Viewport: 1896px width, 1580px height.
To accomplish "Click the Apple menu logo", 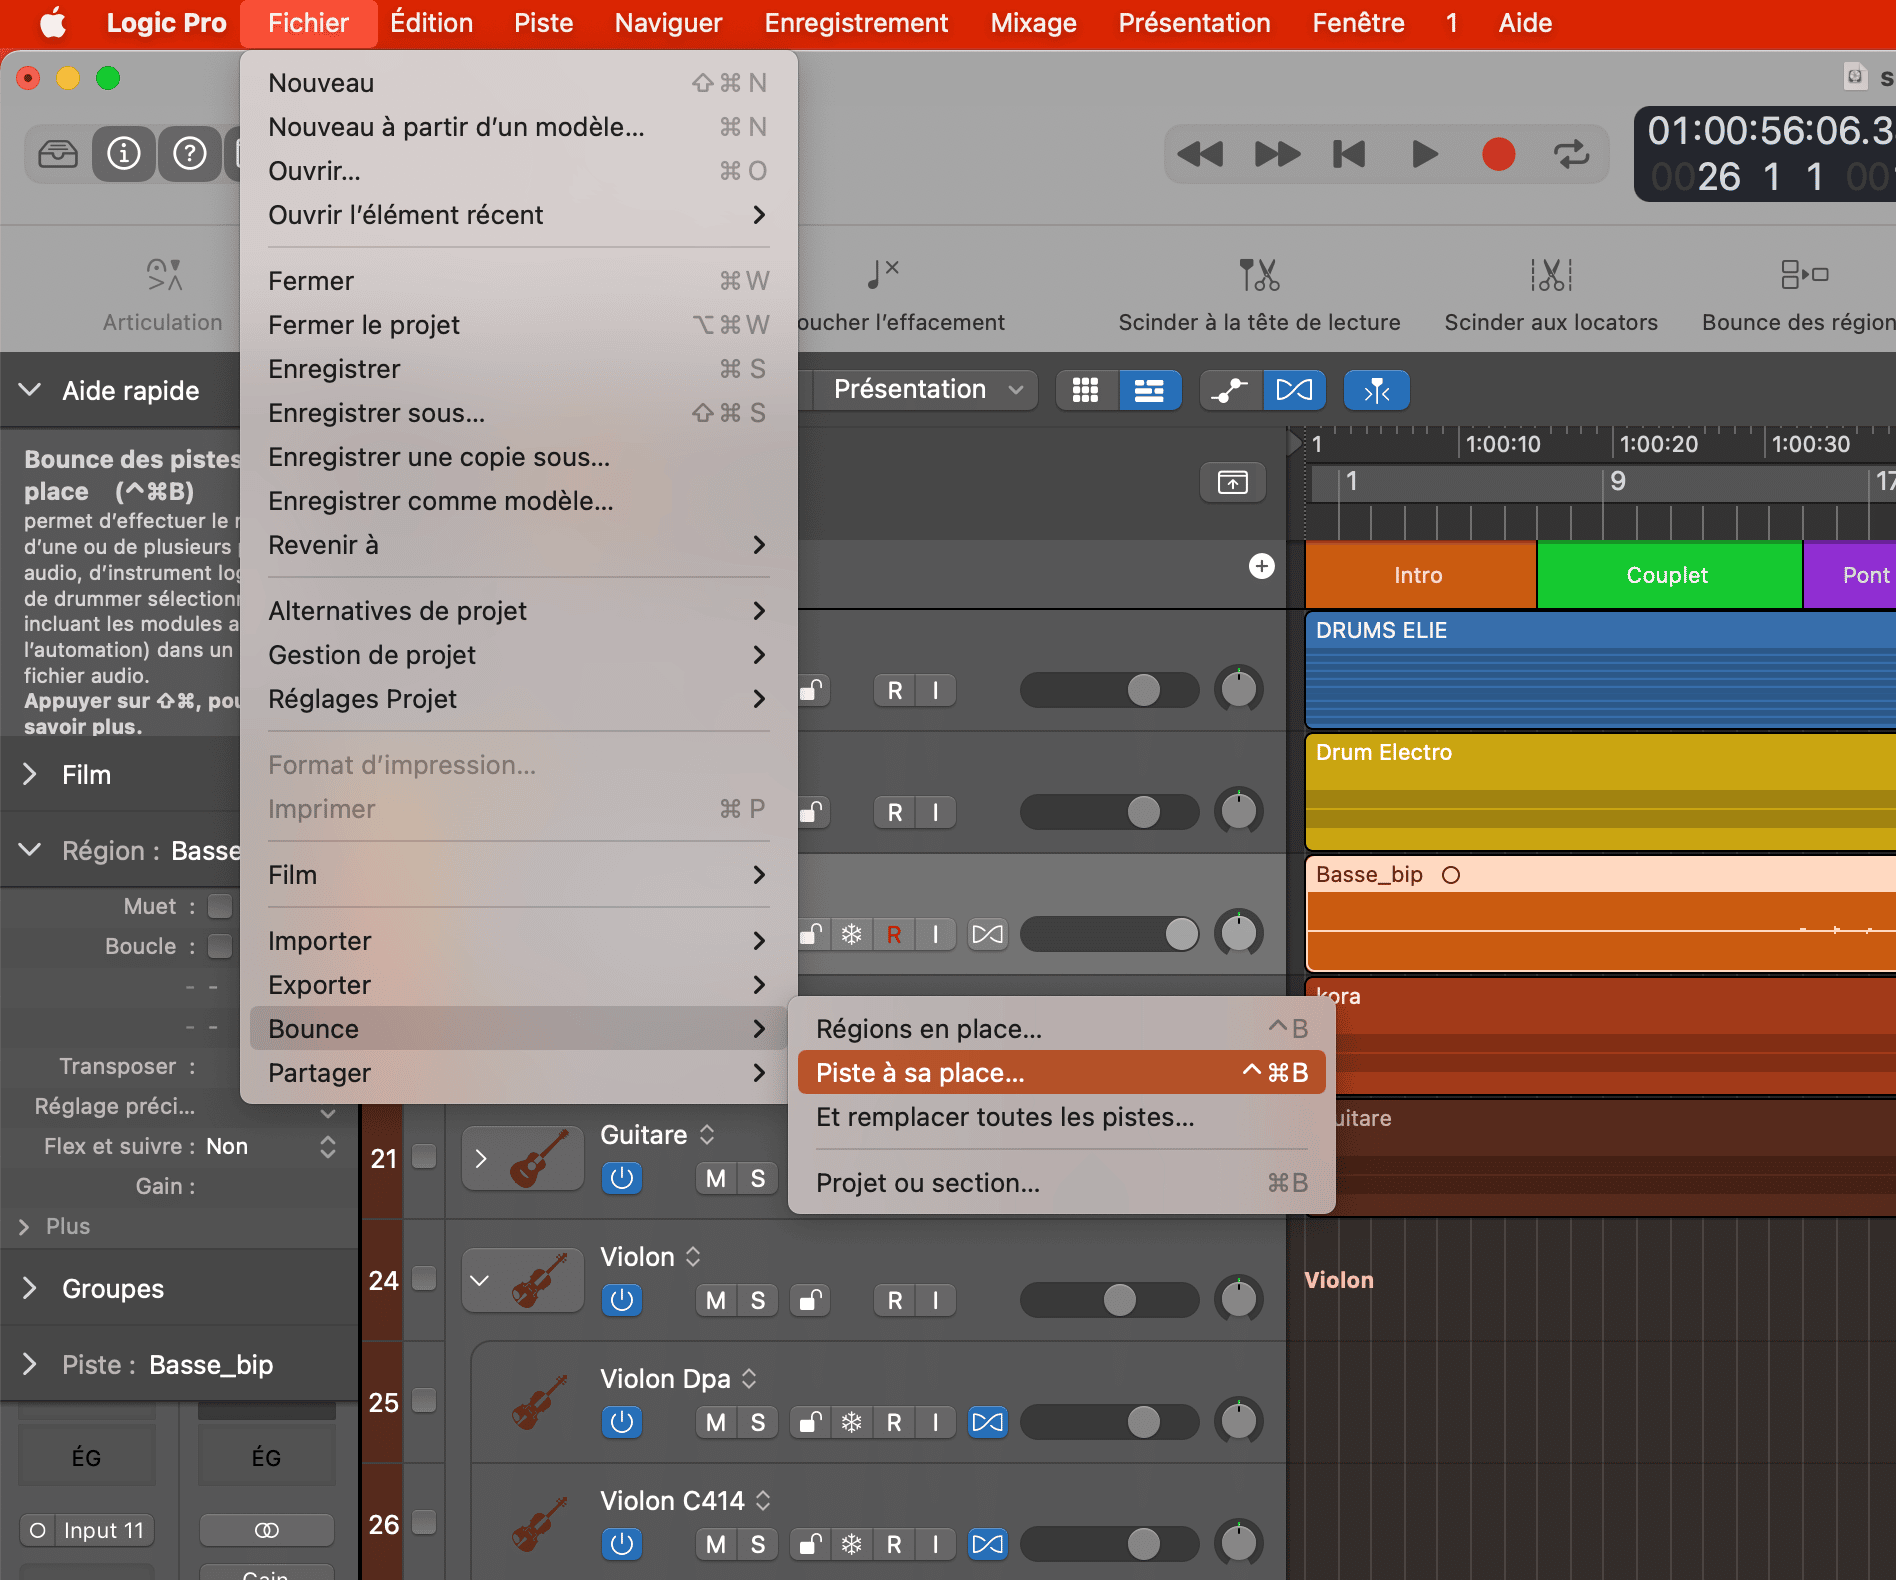I will [x=53, y=23].
